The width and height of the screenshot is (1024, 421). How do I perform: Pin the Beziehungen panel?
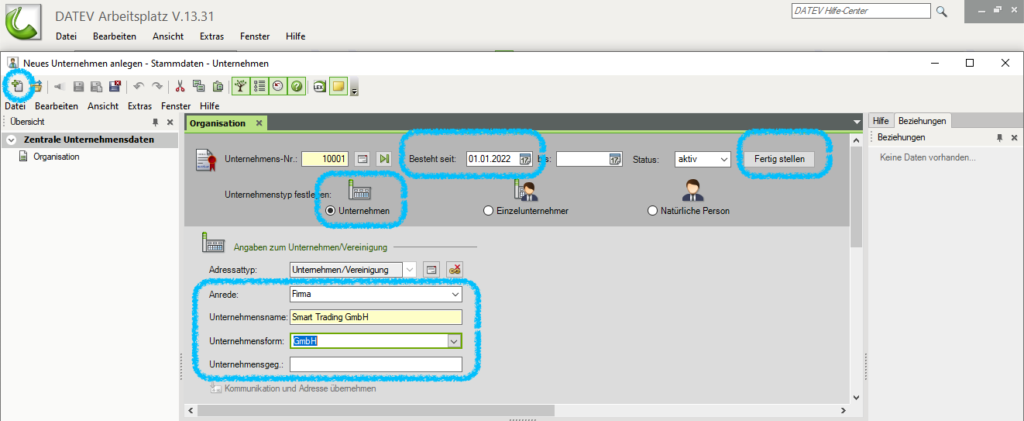pos(999,138)
